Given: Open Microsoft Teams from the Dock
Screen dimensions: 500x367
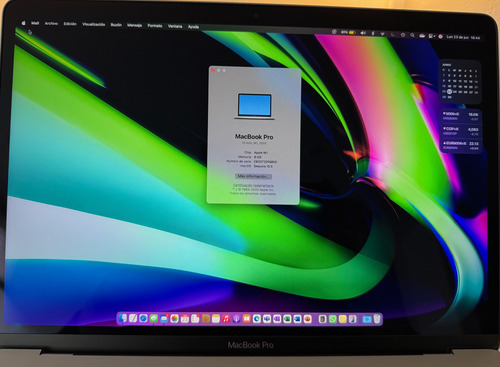Looking at the screenshot, I should tap(267, 319).
